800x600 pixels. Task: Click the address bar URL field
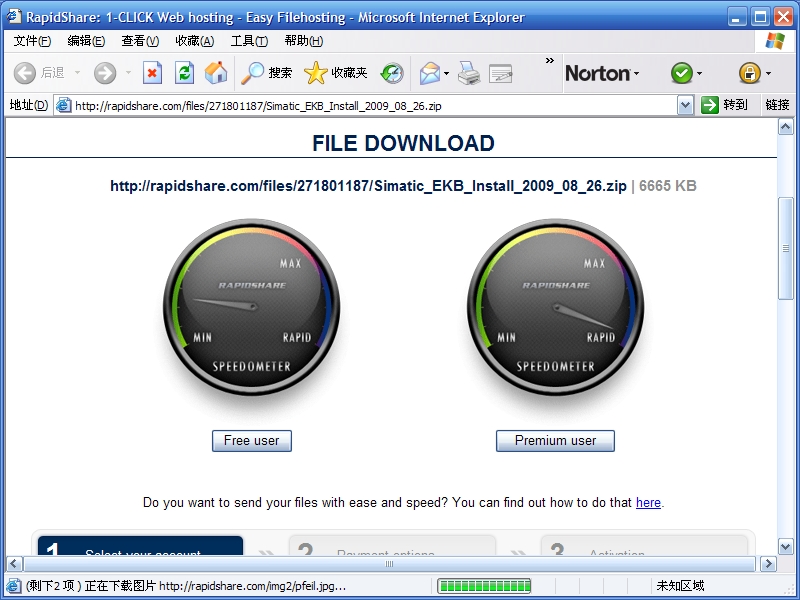click(x=375, y=106)
